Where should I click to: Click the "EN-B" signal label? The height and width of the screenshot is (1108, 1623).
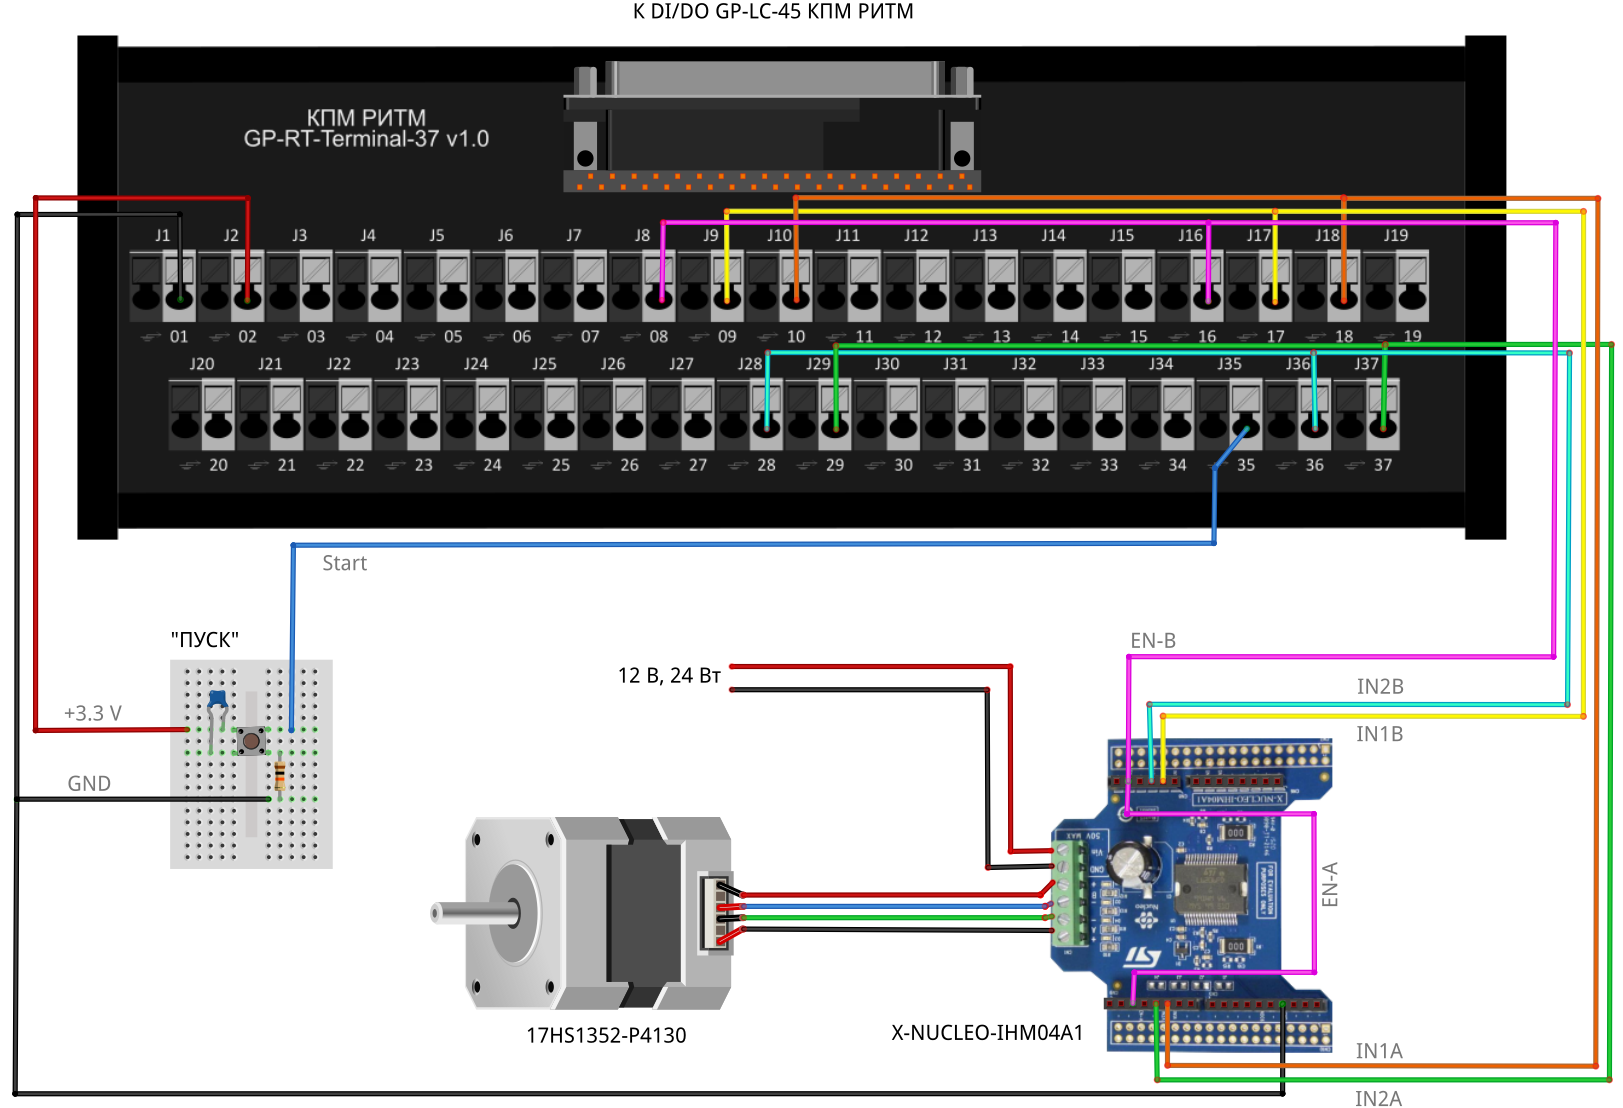pyautogui.click(x=1152, y=641)
